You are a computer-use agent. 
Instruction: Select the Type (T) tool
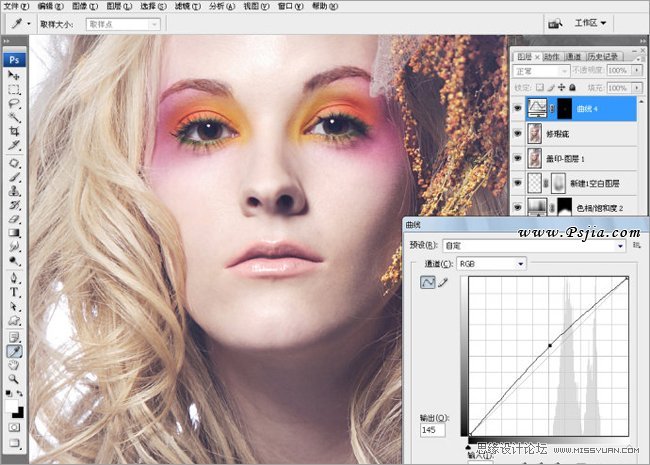[x=14, y=292]
